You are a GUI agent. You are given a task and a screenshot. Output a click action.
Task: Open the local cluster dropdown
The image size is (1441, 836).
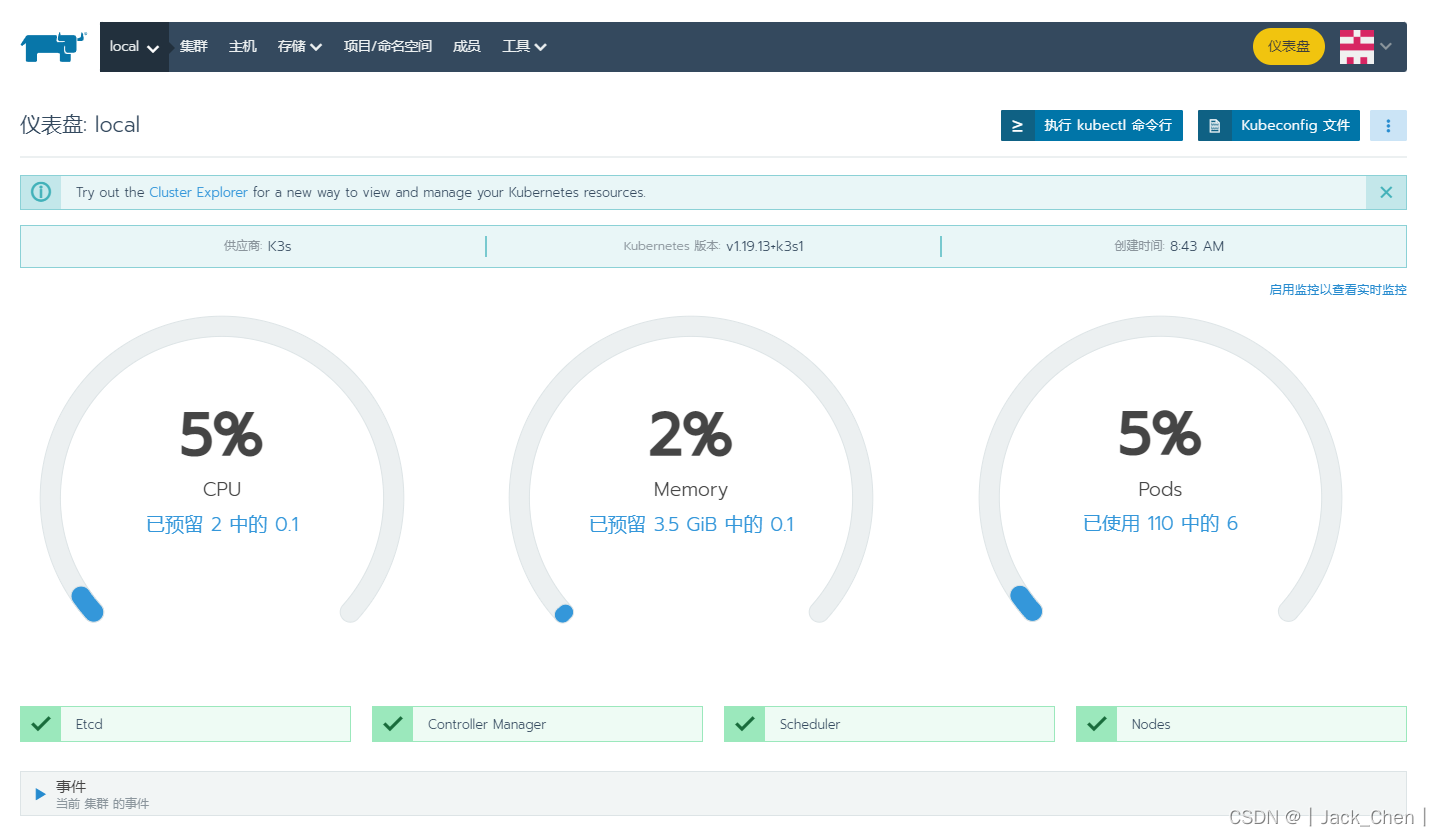coord(134,47)
